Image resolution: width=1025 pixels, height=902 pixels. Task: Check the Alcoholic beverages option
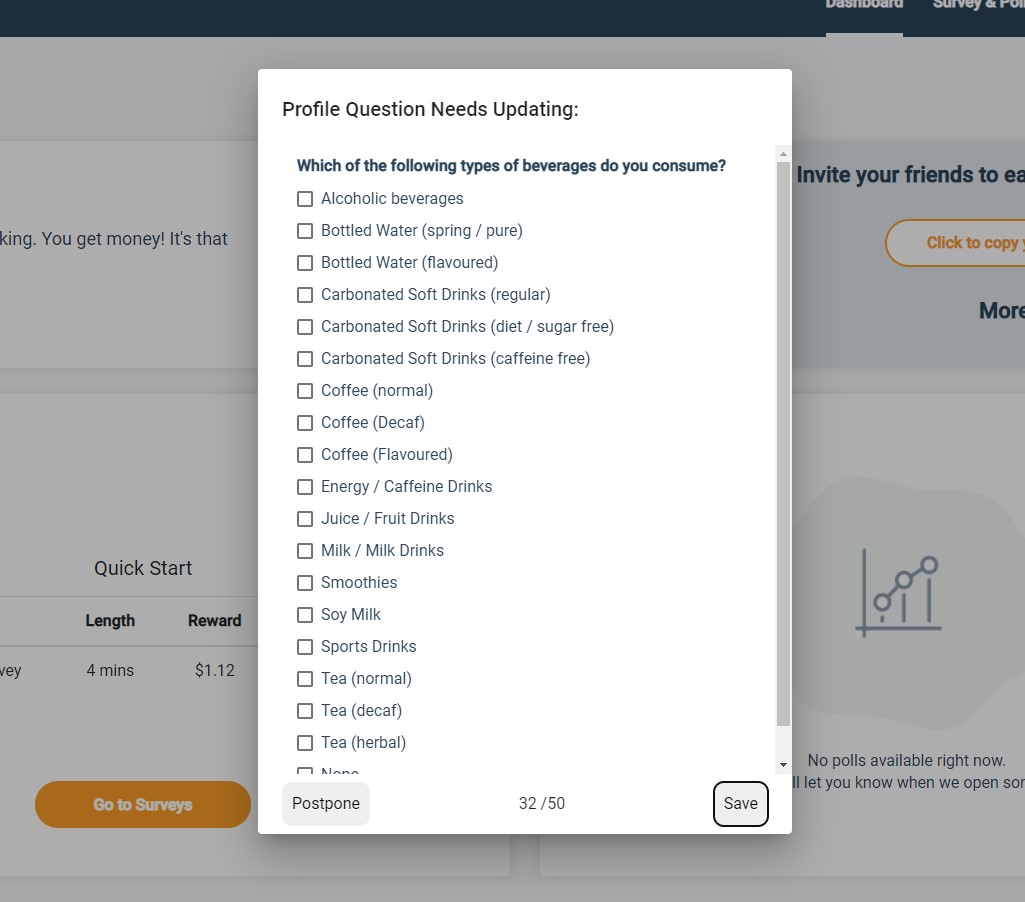click(305, 199)
